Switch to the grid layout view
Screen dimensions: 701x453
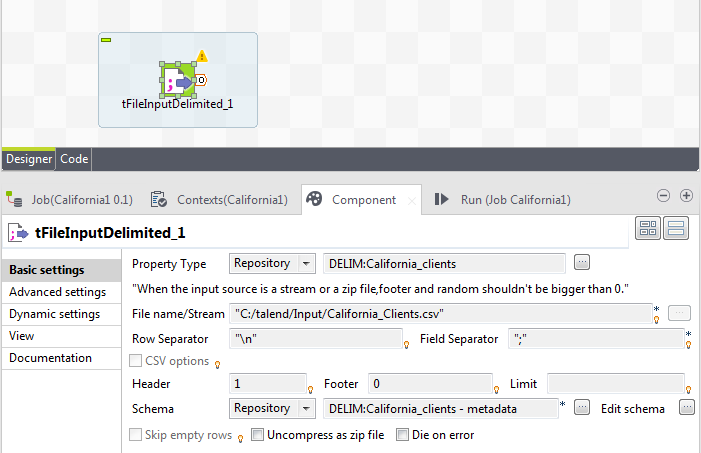(648, 228)
